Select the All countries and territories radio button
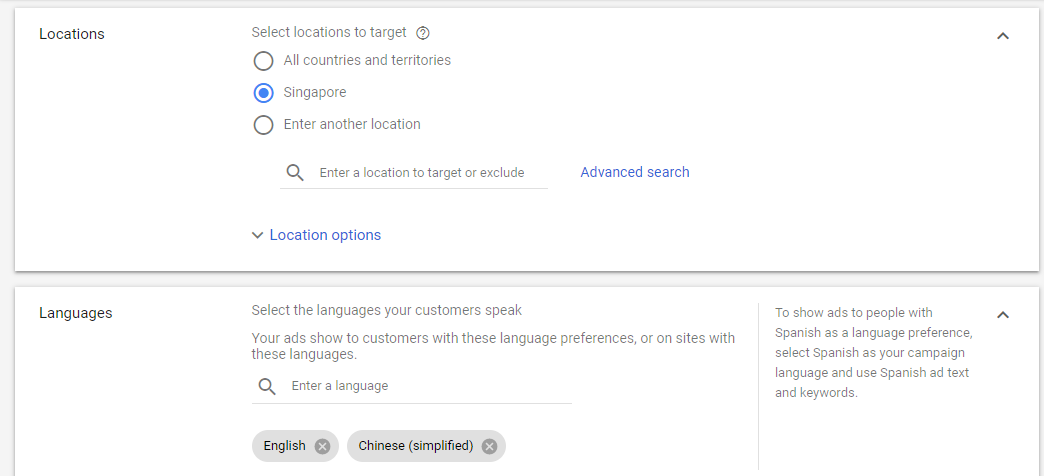The width and height of the screenshot is (1044, 476). click(264, 61)
